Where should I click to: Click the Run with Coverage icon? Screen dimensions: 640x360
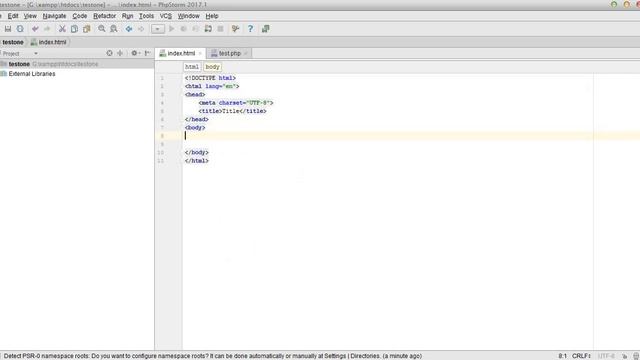pyautogui.click(x=196, y=29)
